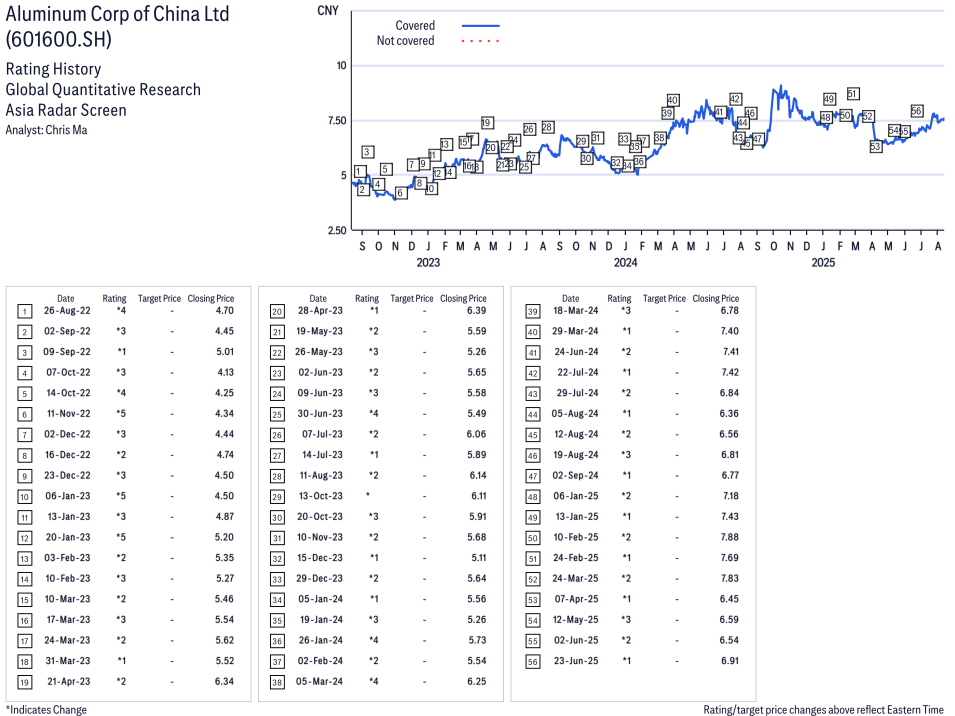Screen dimensions: 955x716
Task: Select the (601600.SH) ticker text
Action: pos(59,39)
